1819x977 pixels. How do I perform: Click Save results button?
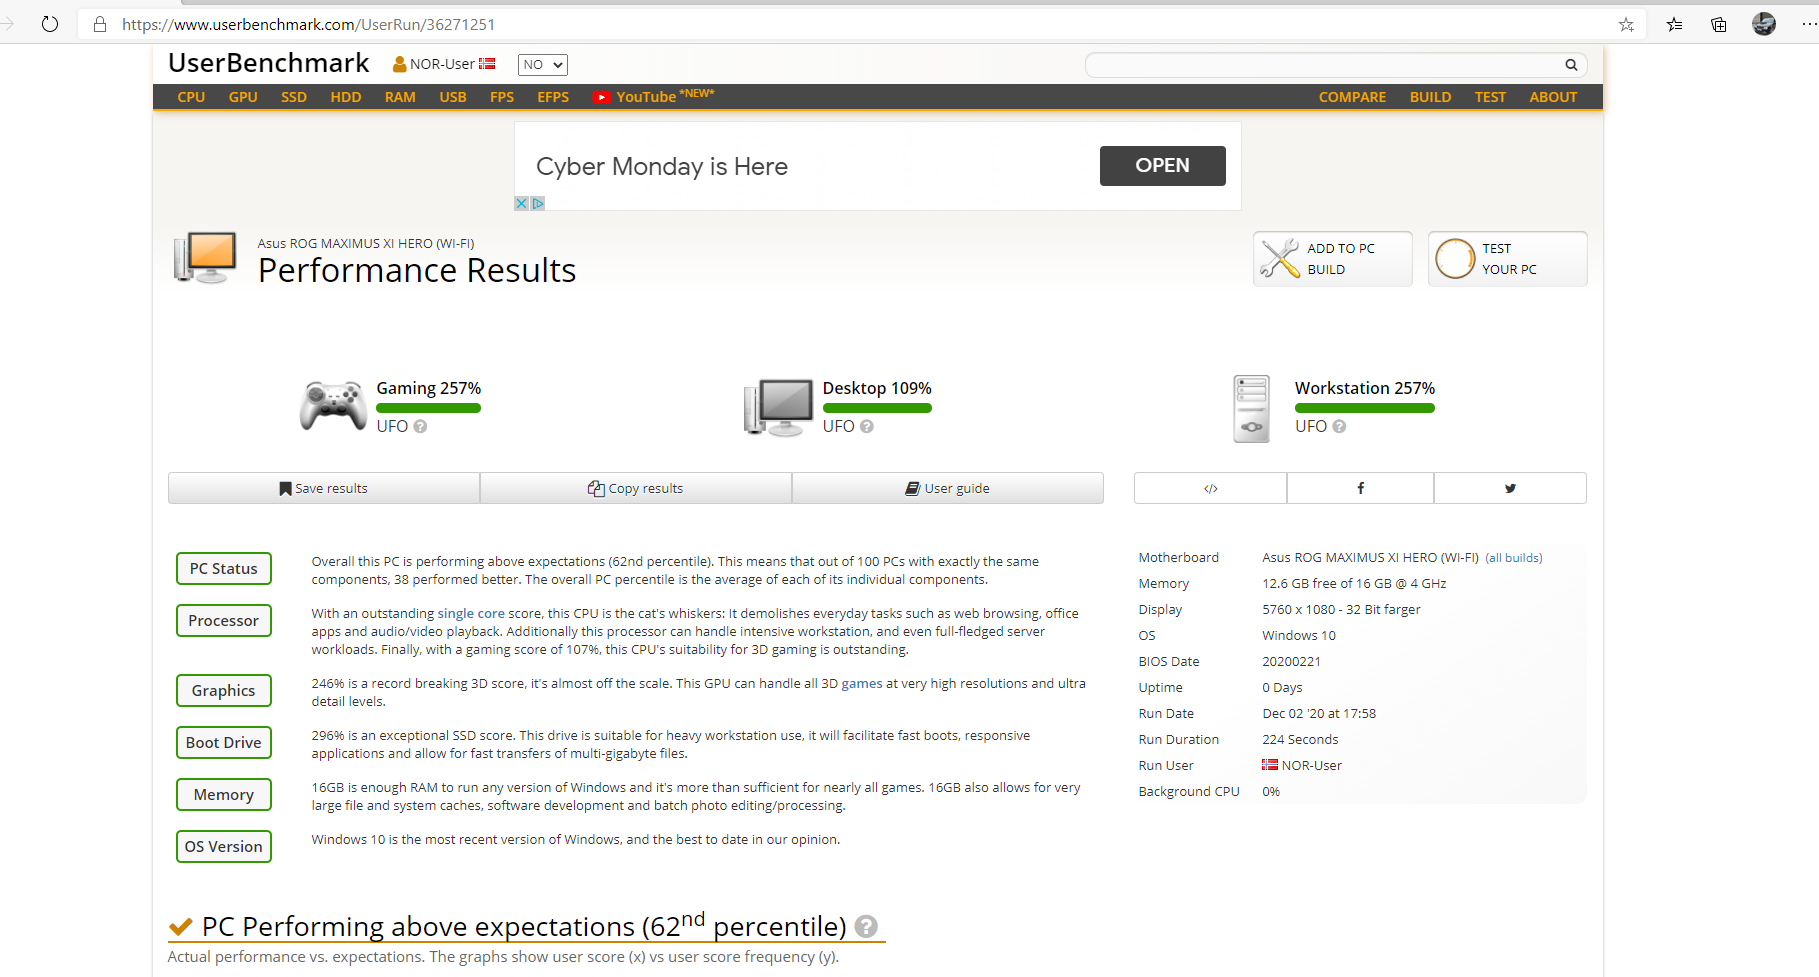point(324,488)
